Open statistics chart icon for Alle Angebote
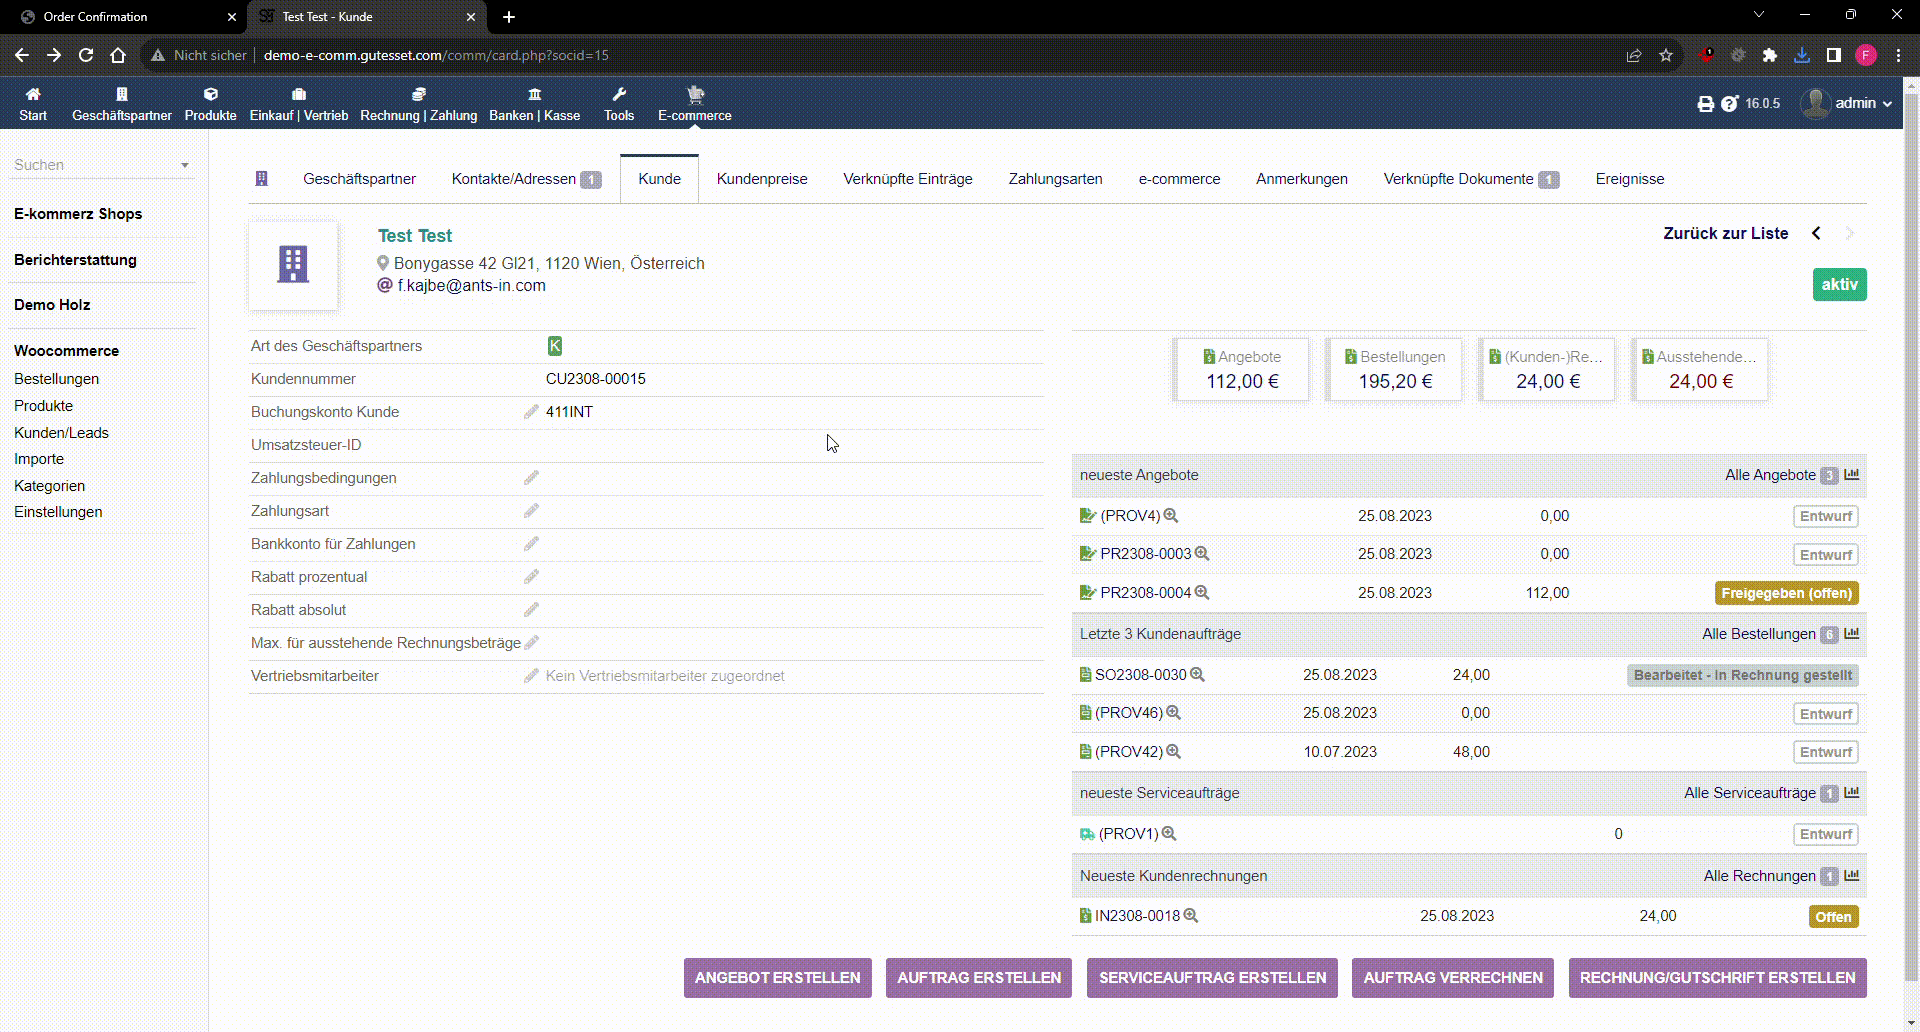The width and height of the screenshot is (1920, 1032). coord(1852,475)
